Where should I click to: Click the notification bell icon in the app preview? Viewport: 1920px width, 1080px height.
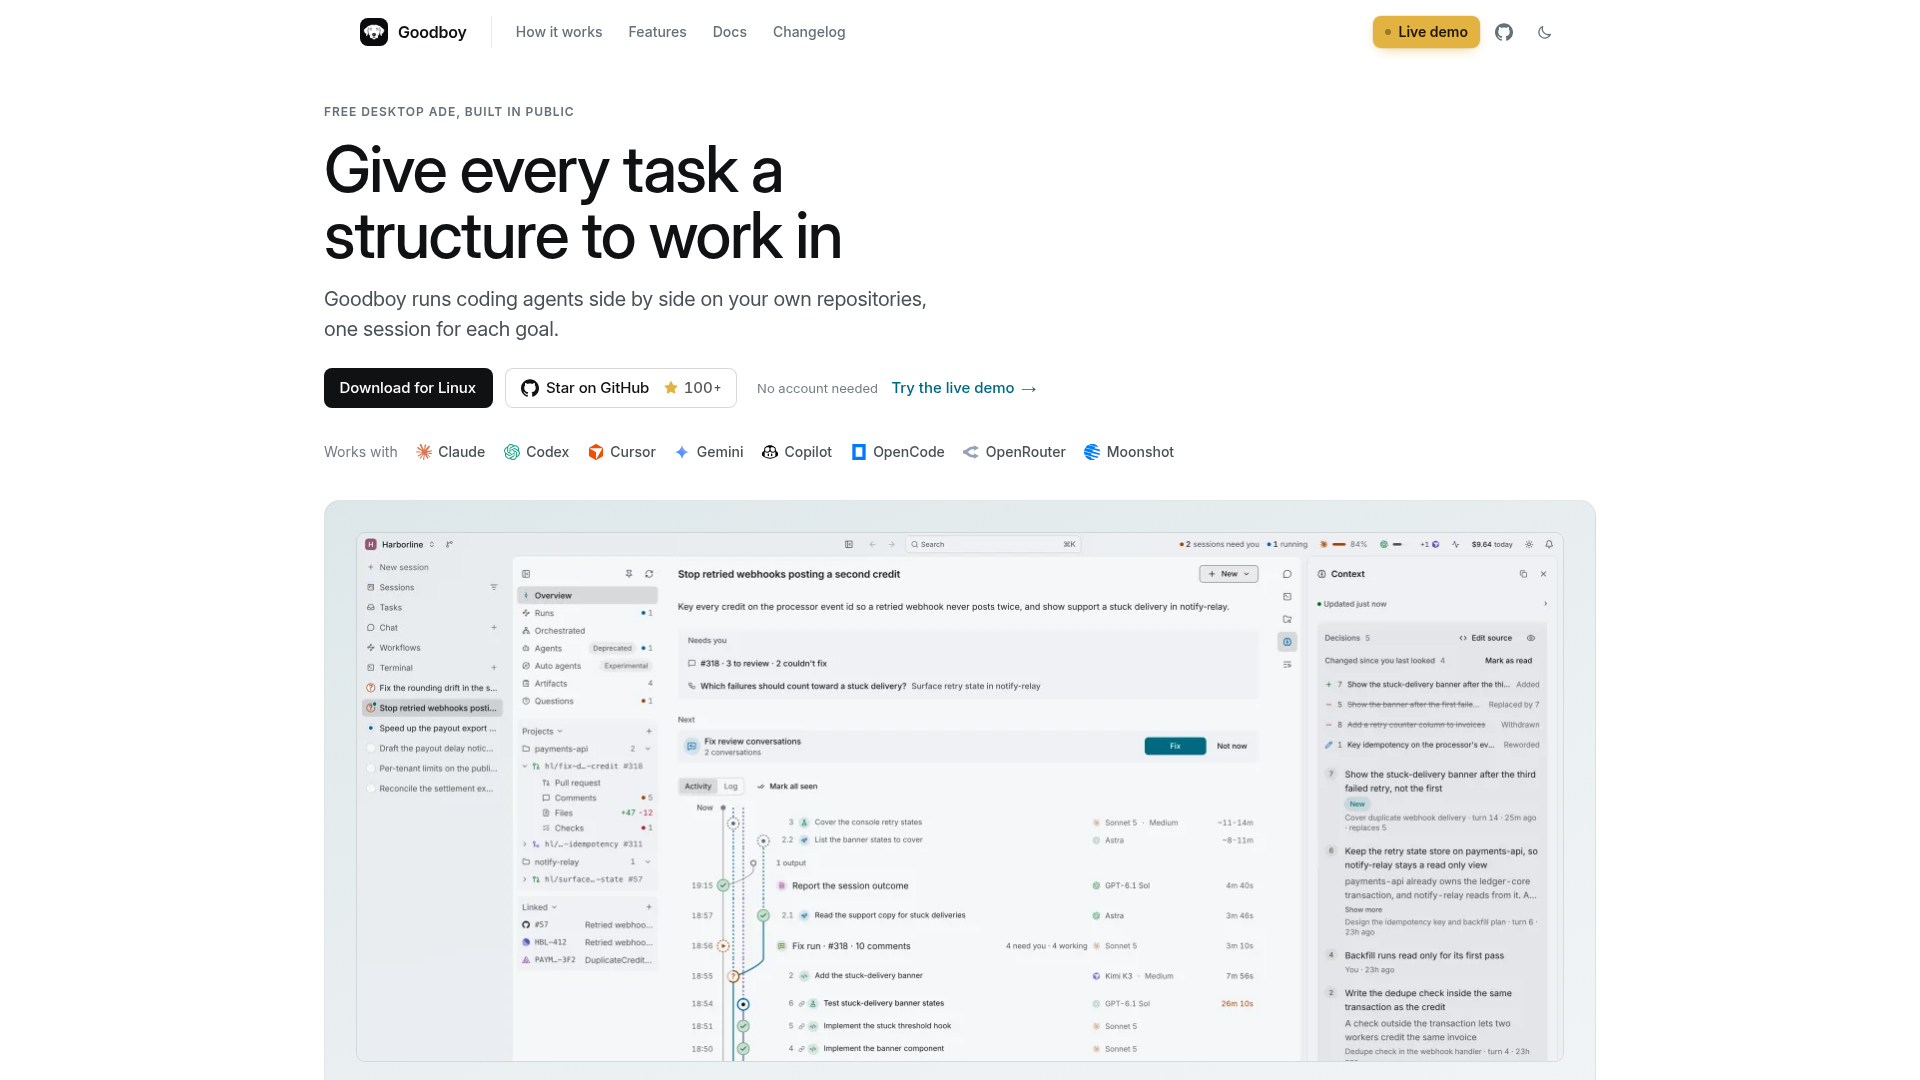coord(1549,545)
